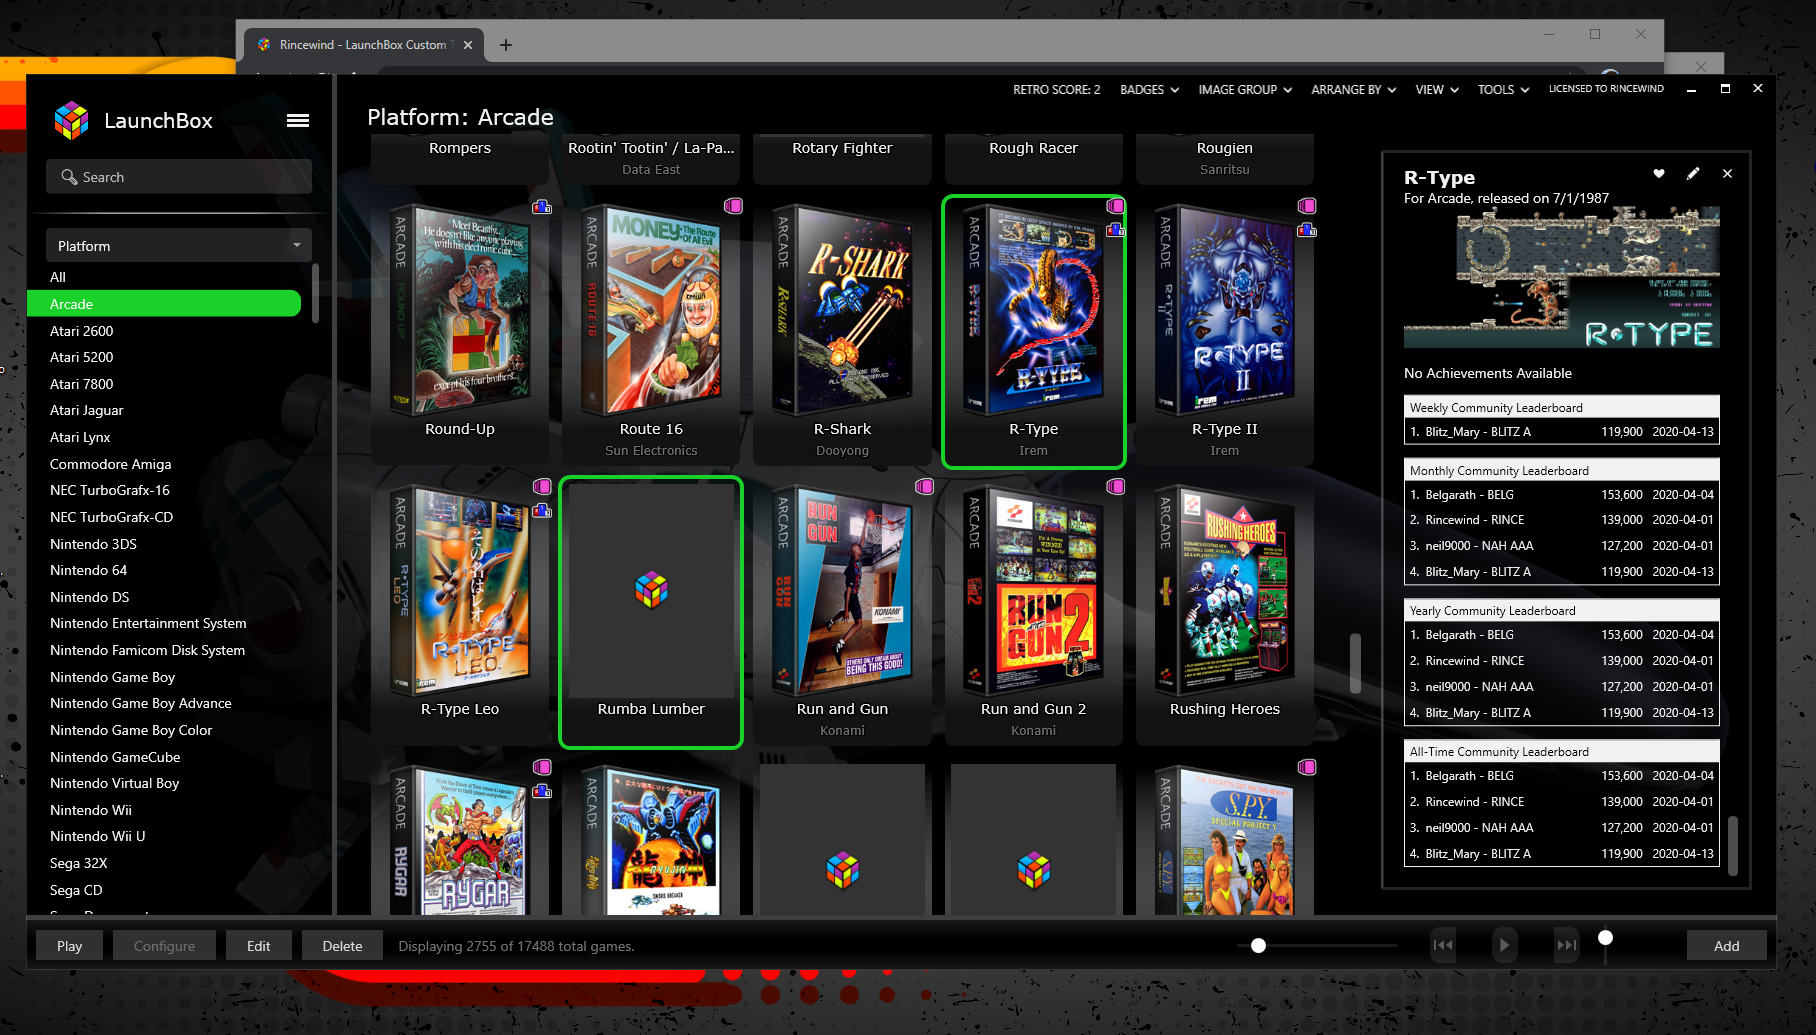The image size is (1816, 1035).
Task: Click the Configure button
Action: point(165,946)
